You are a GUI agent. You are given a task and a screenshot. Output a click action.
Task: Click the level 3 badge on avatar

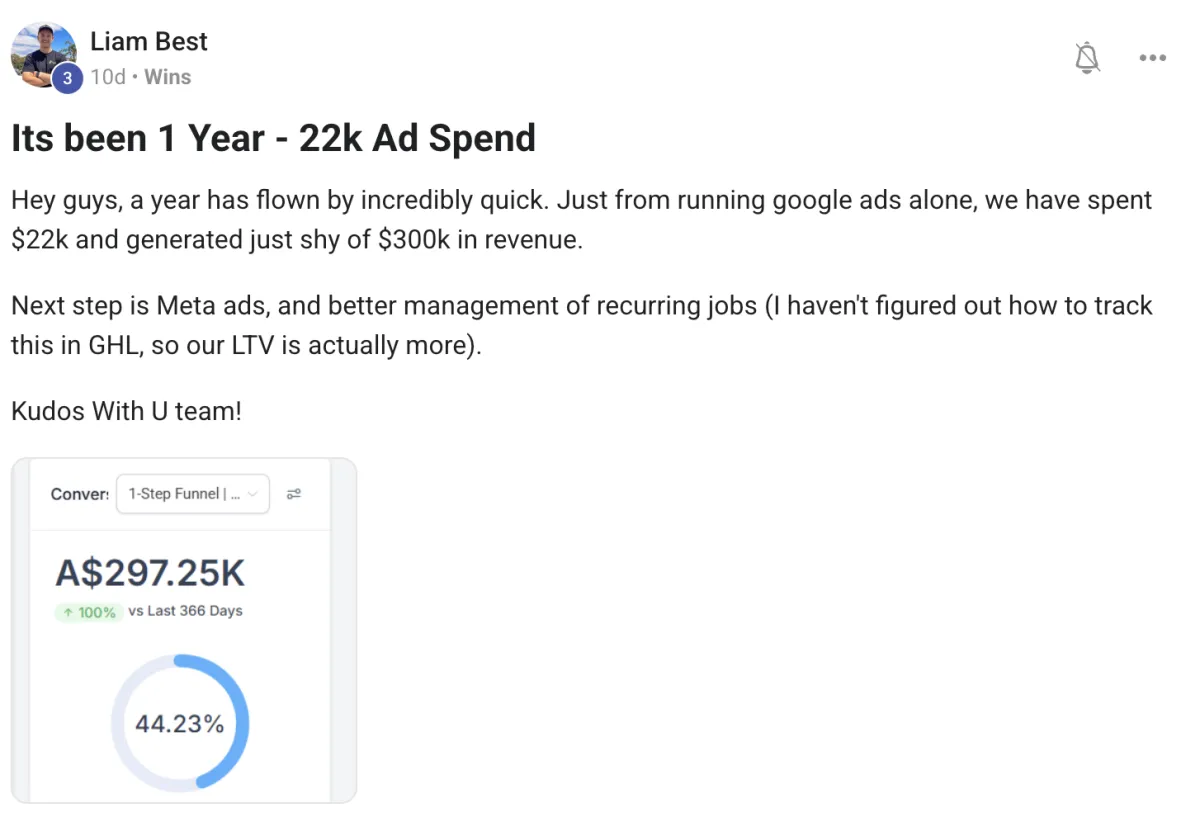67,78
